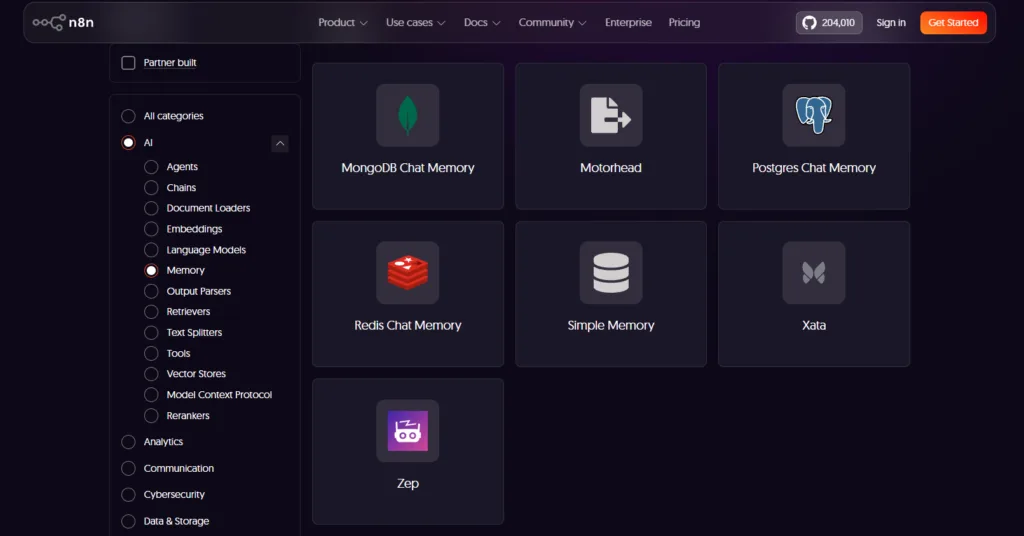Expand the Docs dropdown menu
This screenshot has height=536, width=1024.
click(482, 23)
